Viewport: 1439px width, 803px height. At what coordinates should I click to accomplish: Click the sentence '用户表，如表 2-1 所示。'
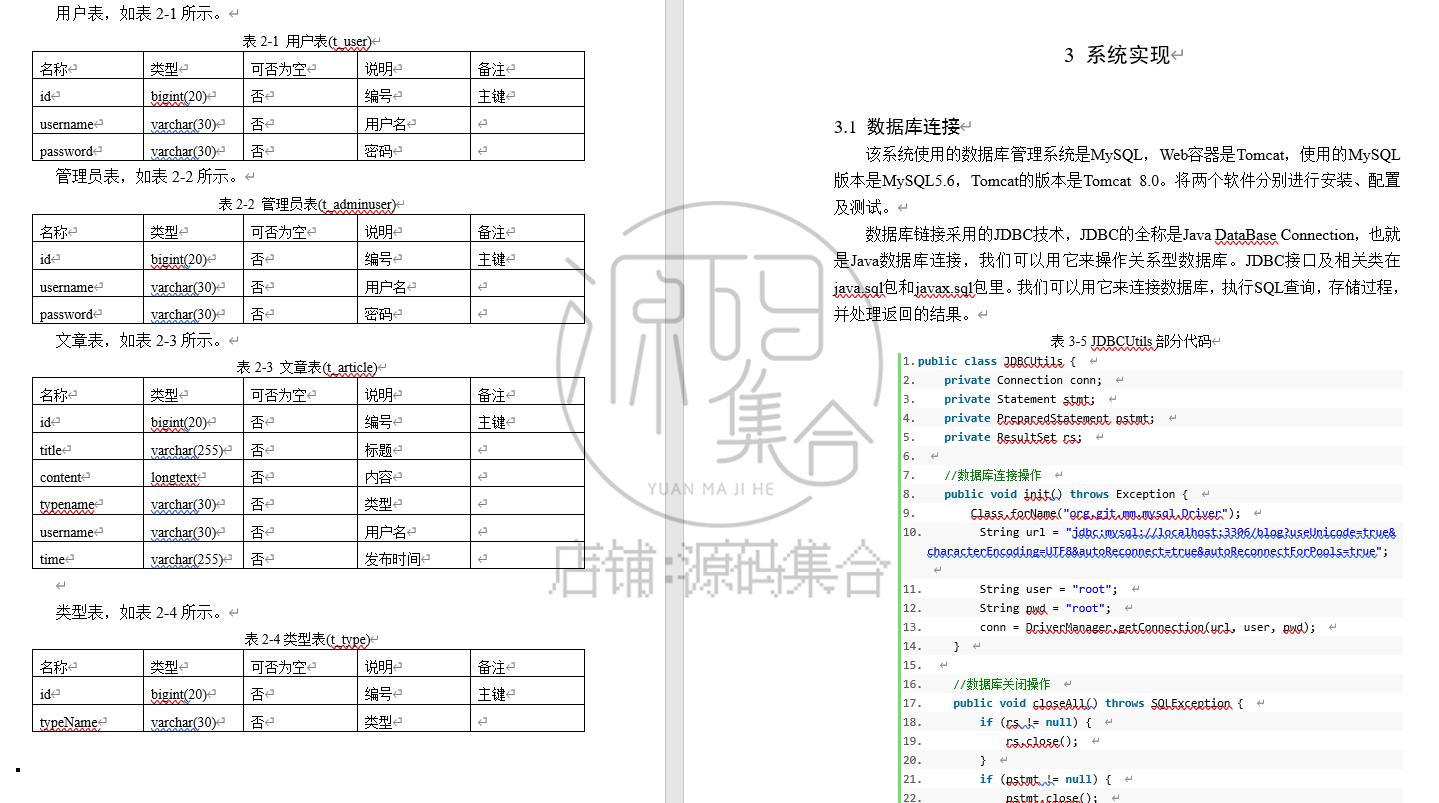pos(142,14)
